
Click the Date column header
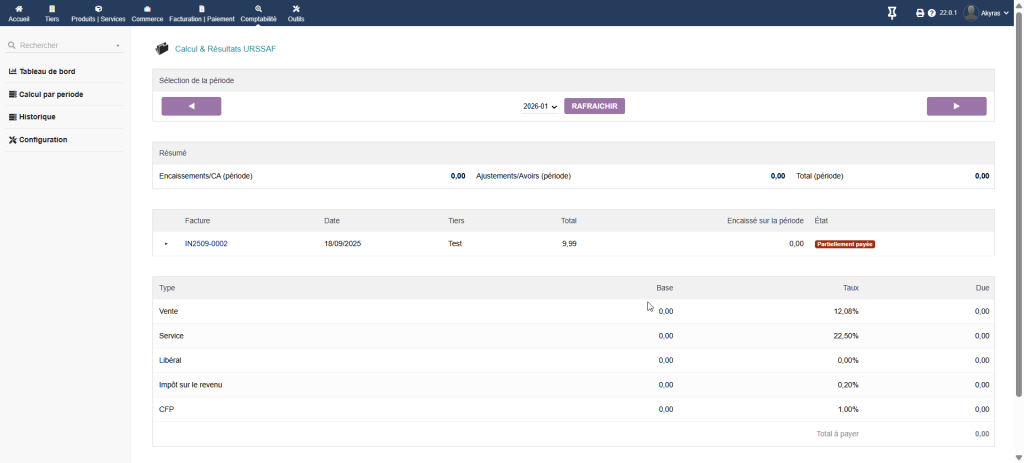332,221
